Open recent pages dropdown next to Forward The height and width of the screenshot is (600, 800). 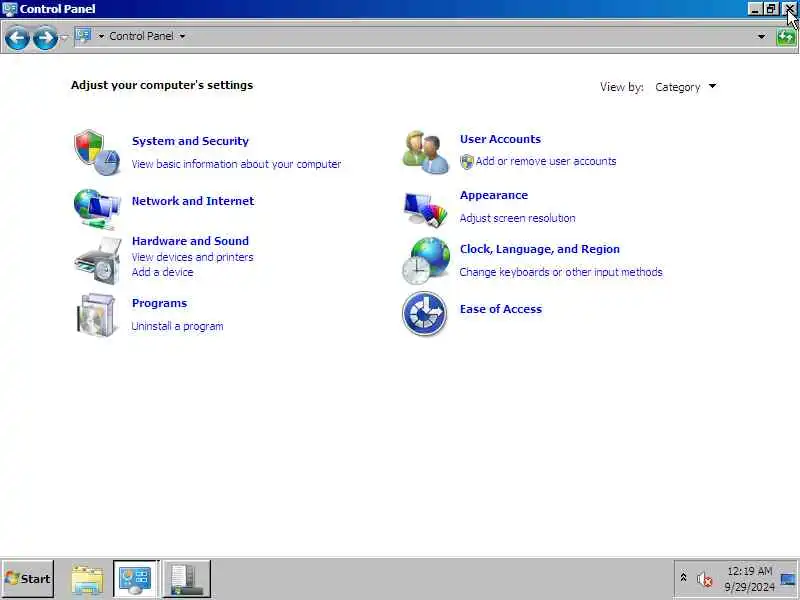pyautogui.click(x=64, y=37)
